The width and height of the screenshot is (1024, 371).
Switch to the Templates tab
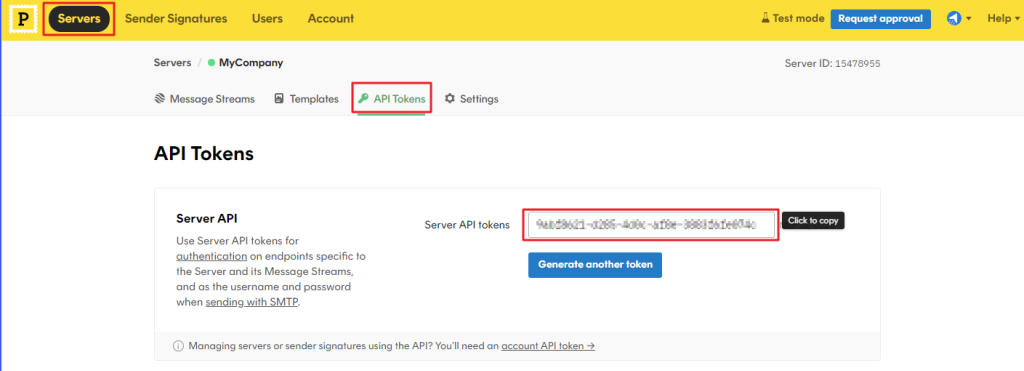point(306,99)
